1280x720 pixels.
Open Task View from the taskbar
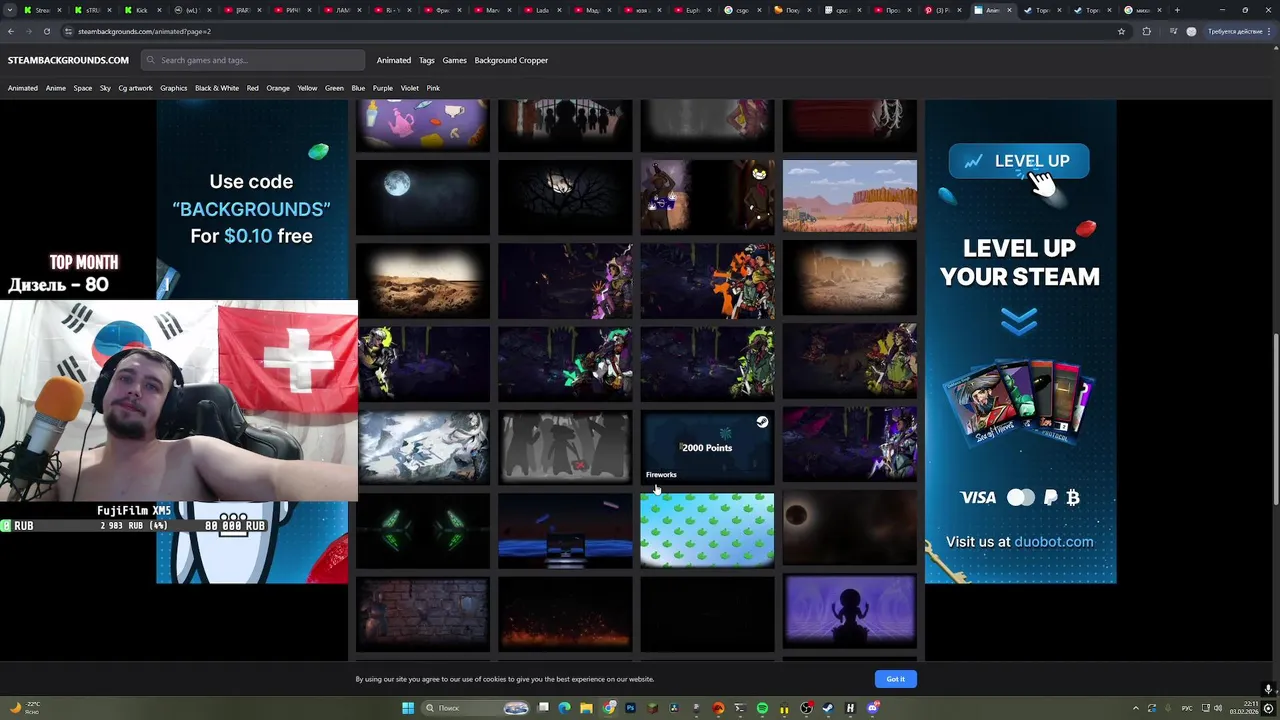pos(543,708)
